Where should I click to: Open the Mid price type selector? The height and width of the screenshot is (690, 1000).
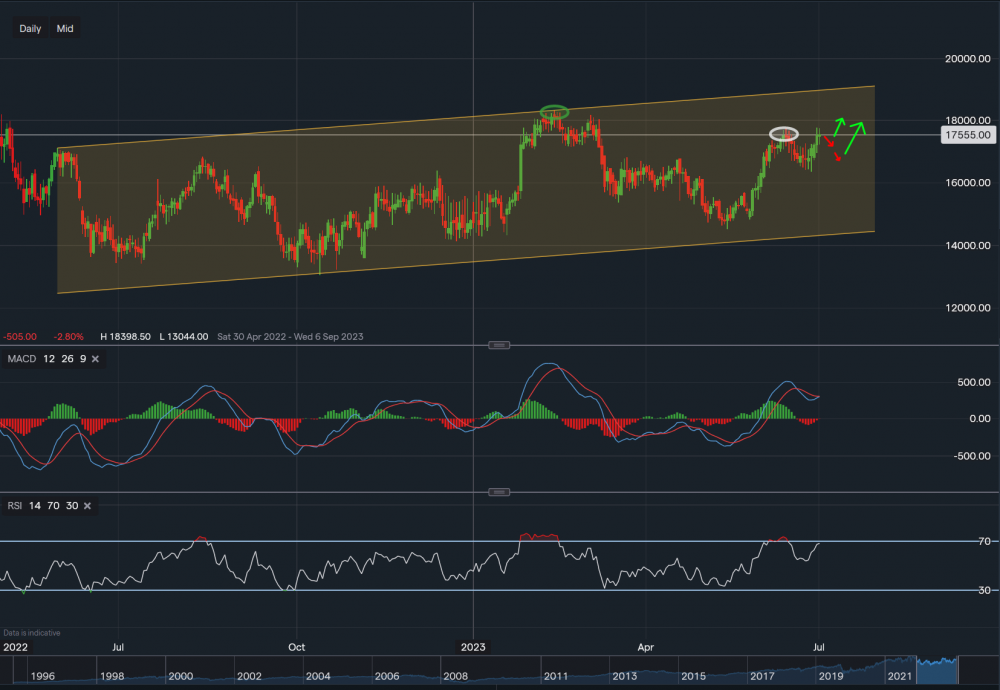pos(65,29)
